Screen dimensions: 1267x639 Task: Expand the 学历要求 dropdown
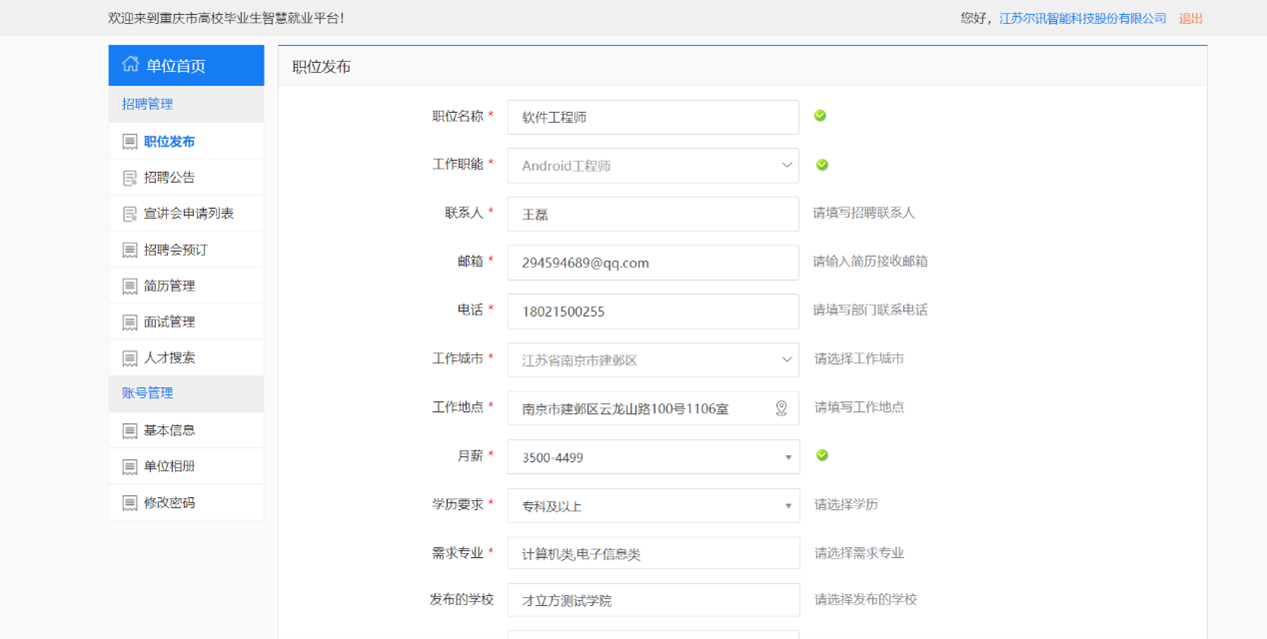point(787,506)
